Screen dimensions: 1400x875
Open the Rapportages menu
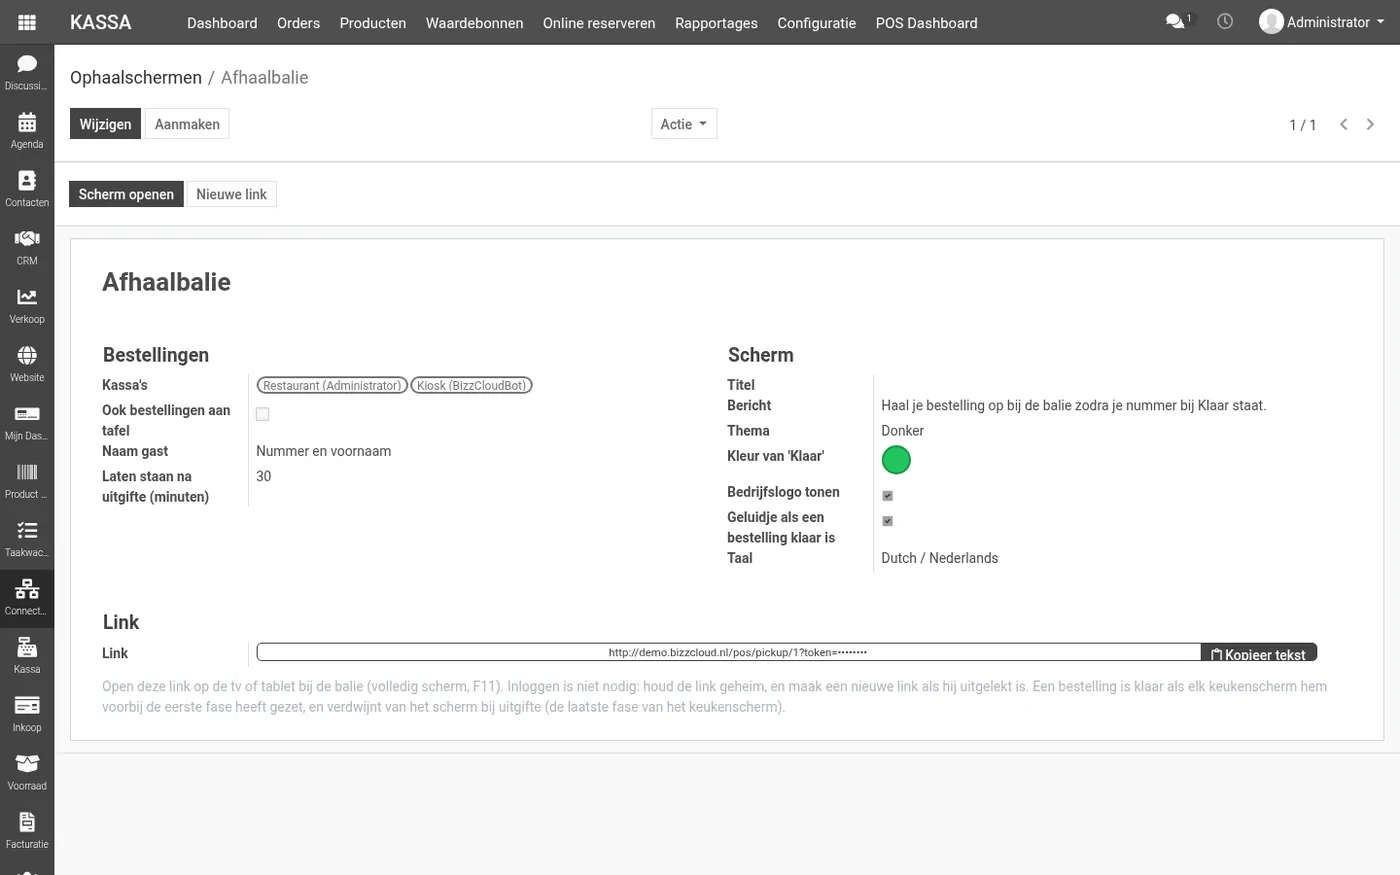click(x=716, y=22)
